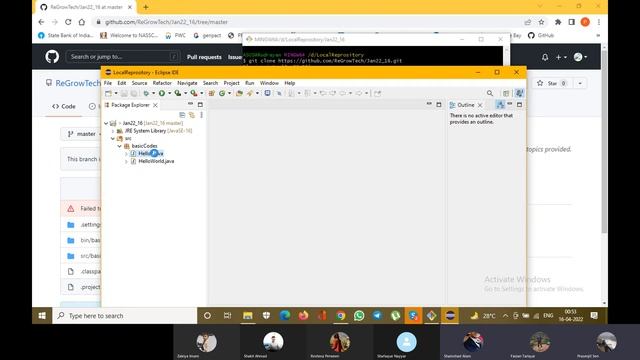Select the GitHub Code tab
The height and width of the screenshot is (360, 640).
[64, 107]
